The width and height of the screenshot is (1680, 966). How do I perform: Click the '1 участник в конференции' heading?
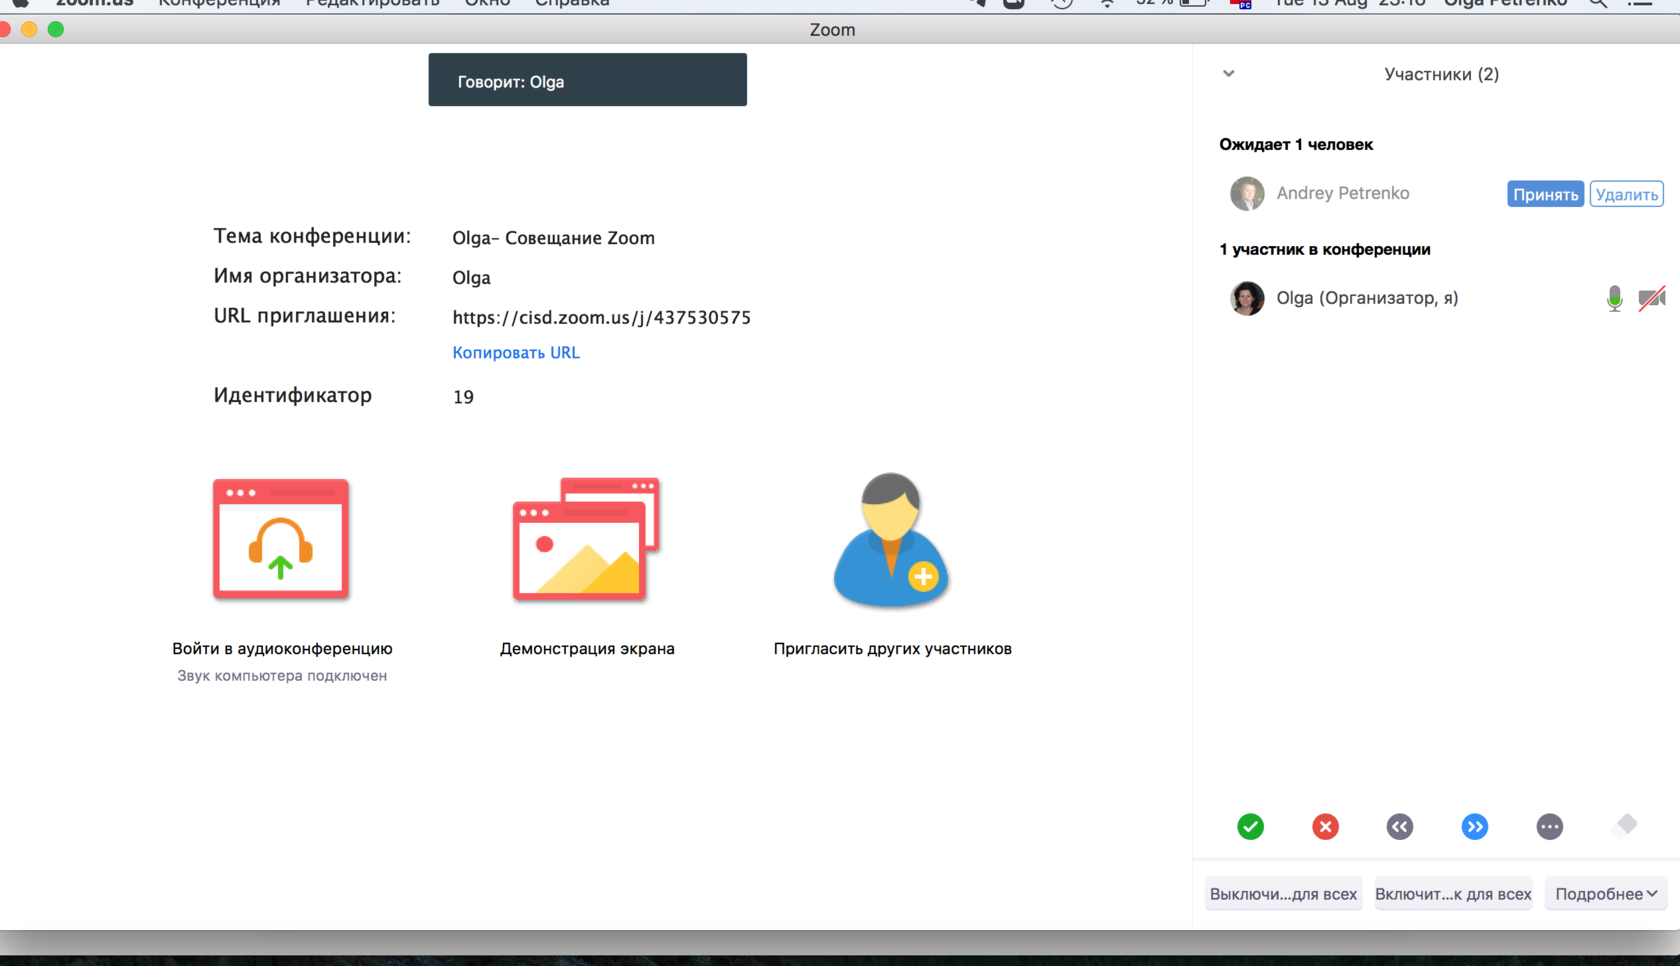[x=1324, y=249]
